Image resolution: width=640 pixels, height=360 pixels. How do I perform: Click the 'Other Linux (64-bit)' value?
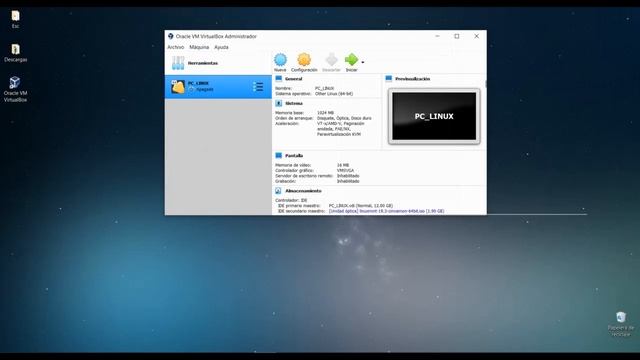334,93
